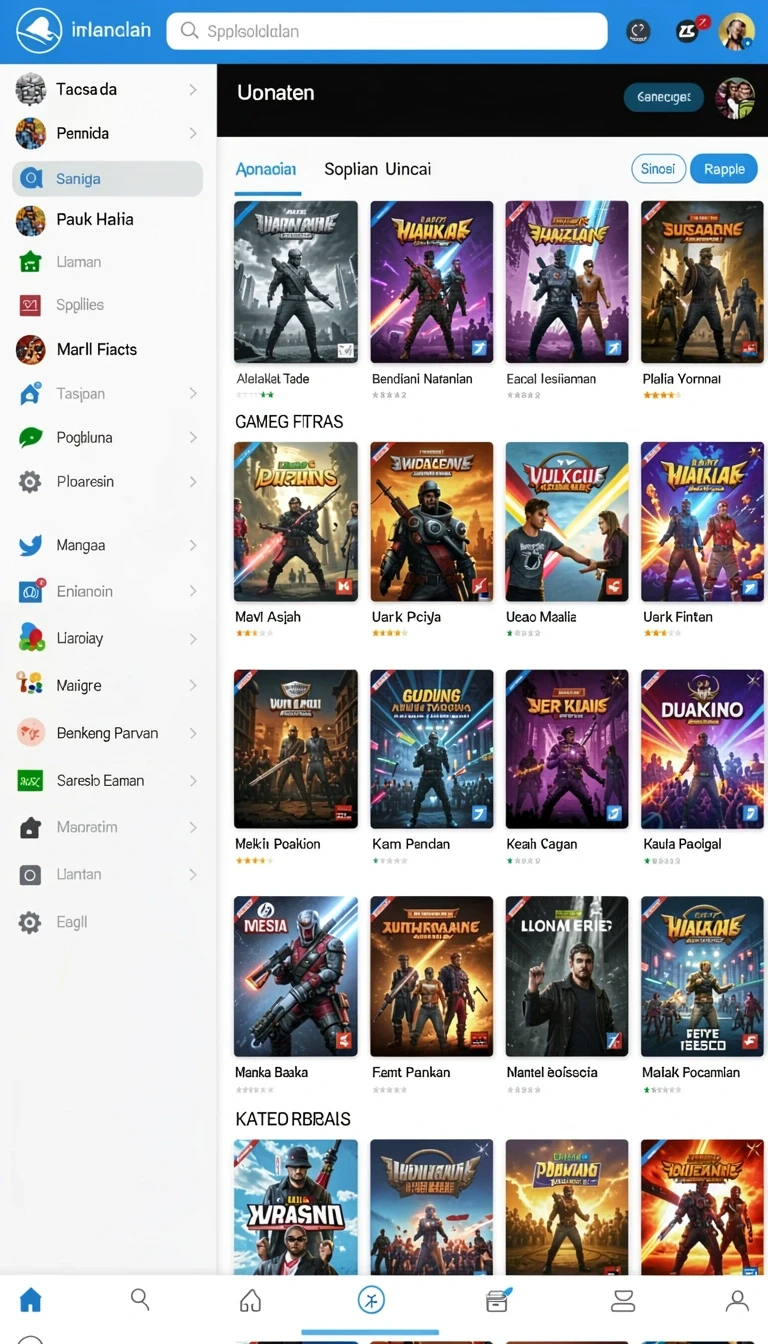The width and height of the screenshot is (768, 1344).
Task: Click the Enianoin icon with badge
Action: 31,591
